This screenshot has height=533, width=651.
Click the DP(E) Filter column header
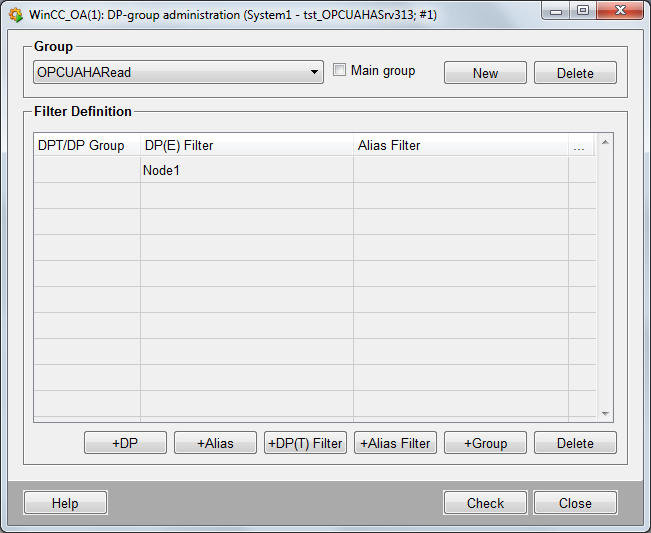[x=247, y=145]
